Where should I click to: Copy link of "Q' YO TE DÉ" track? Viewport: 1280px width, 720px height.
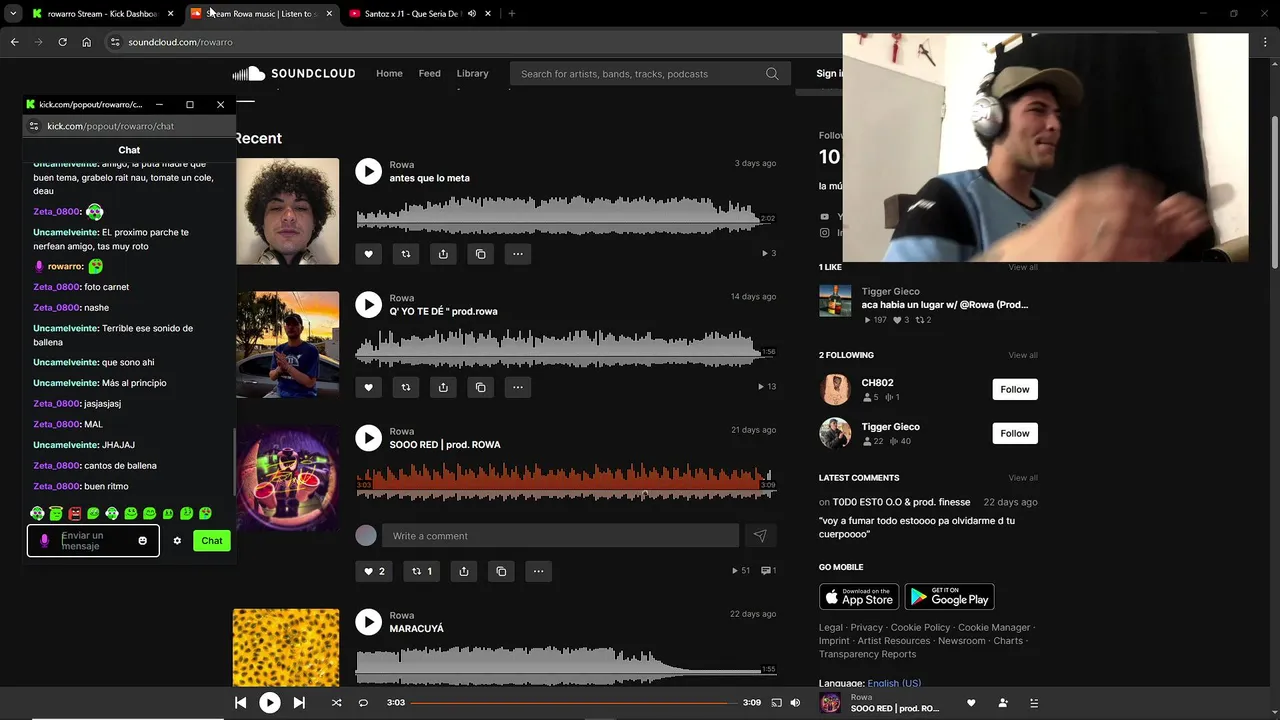click(481, 387)
